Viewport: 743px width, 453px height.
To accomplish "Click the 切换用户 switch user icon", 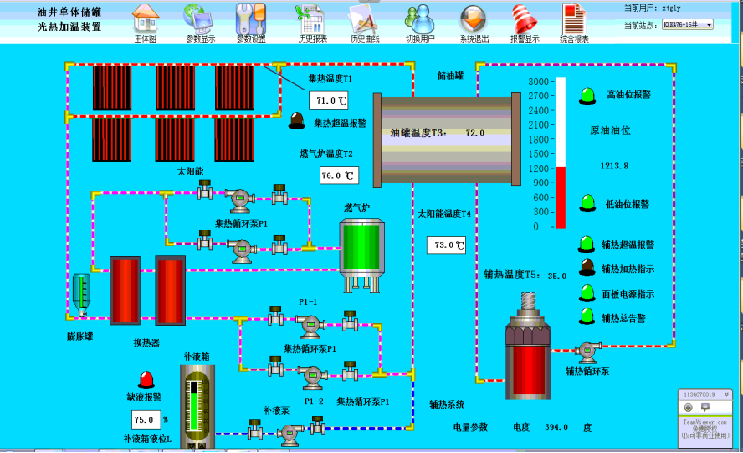I will pos(420,20).
